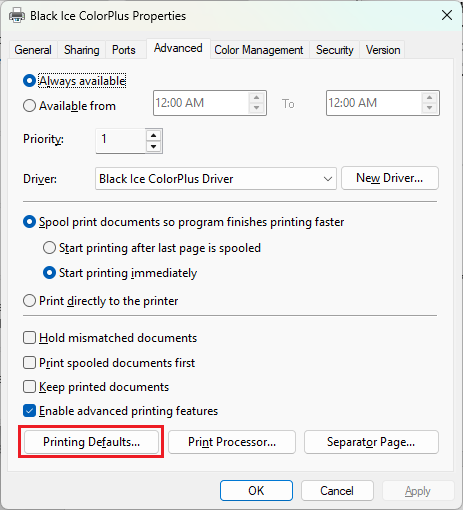Click the Priority number field
This screenshot has width=463, height=510.
[x=121, y=141]
